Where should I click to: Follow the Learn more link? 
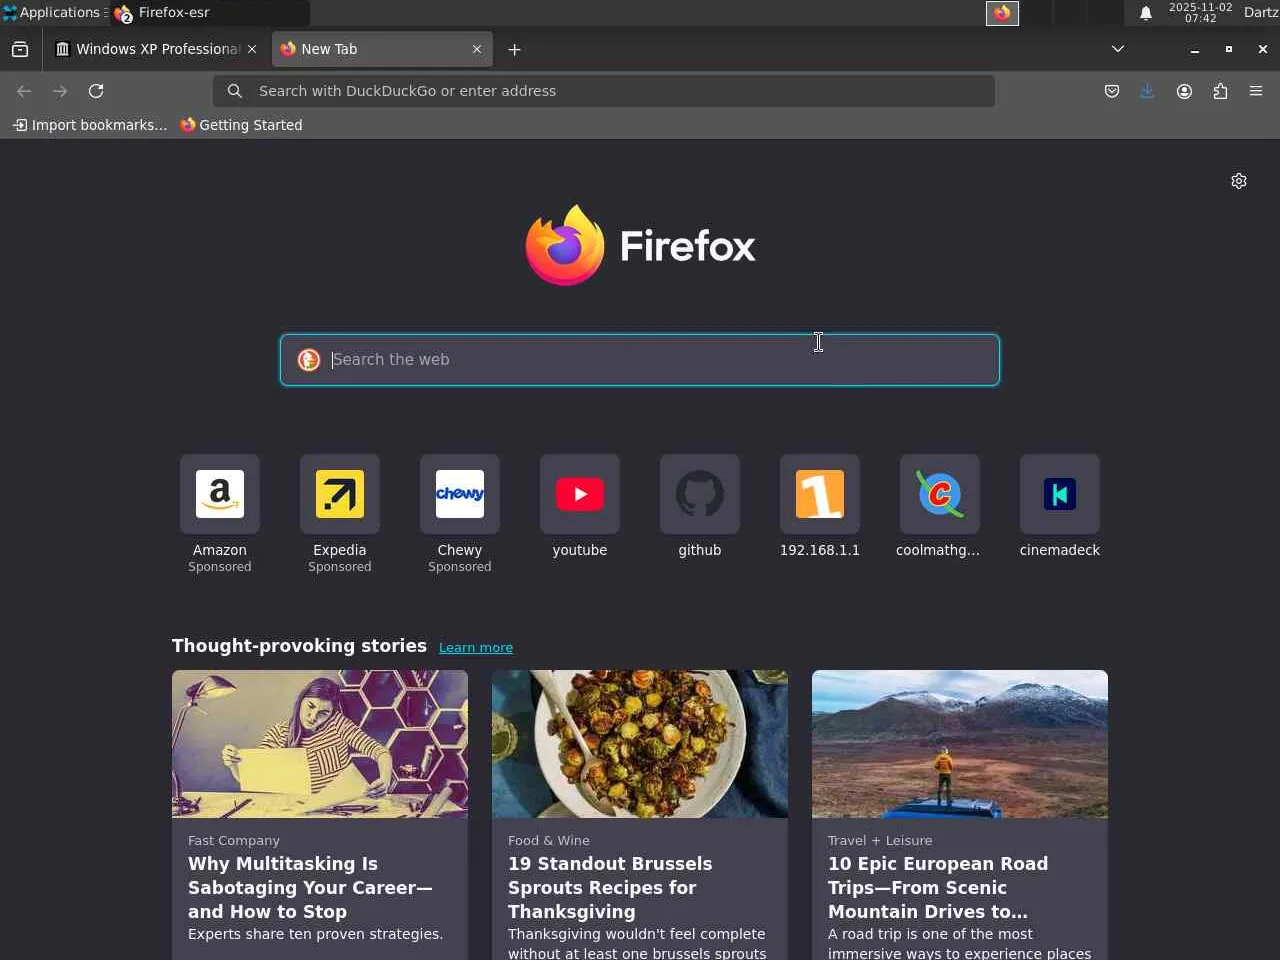tap(476, 647)
